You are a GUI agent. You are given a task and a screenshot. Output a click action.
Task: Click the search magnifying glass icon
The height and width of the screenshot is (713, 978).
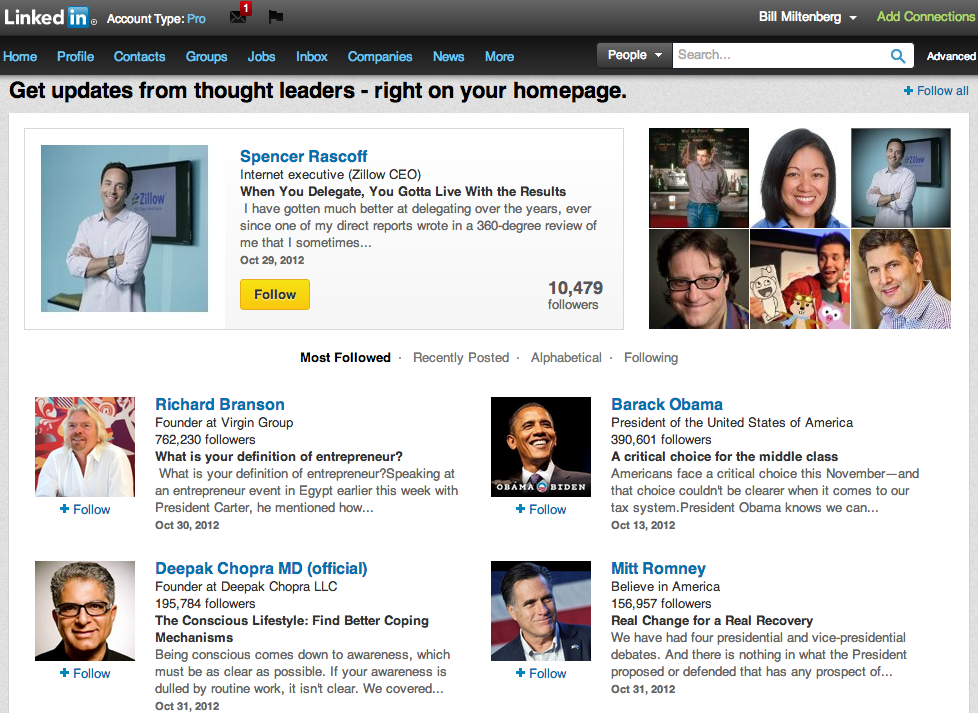(x=898, y=56)
